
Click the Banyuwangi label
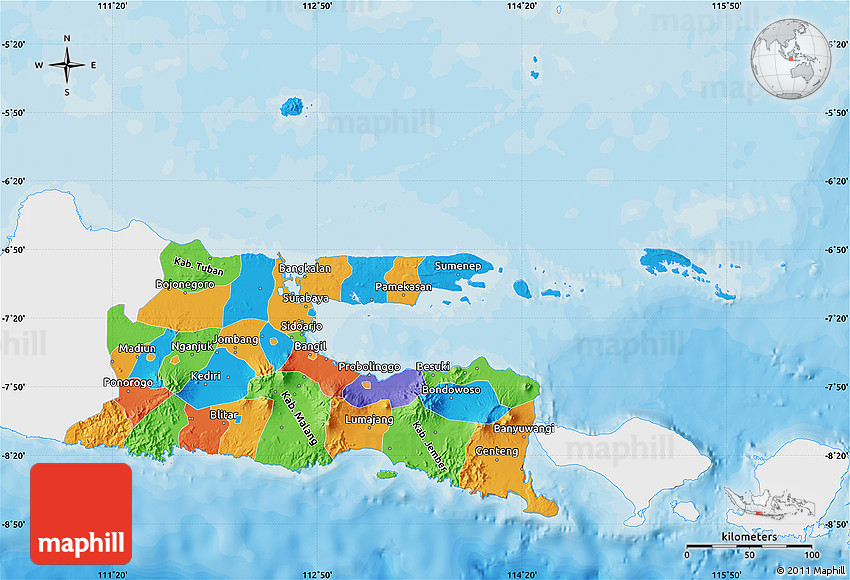click(523, 429)
